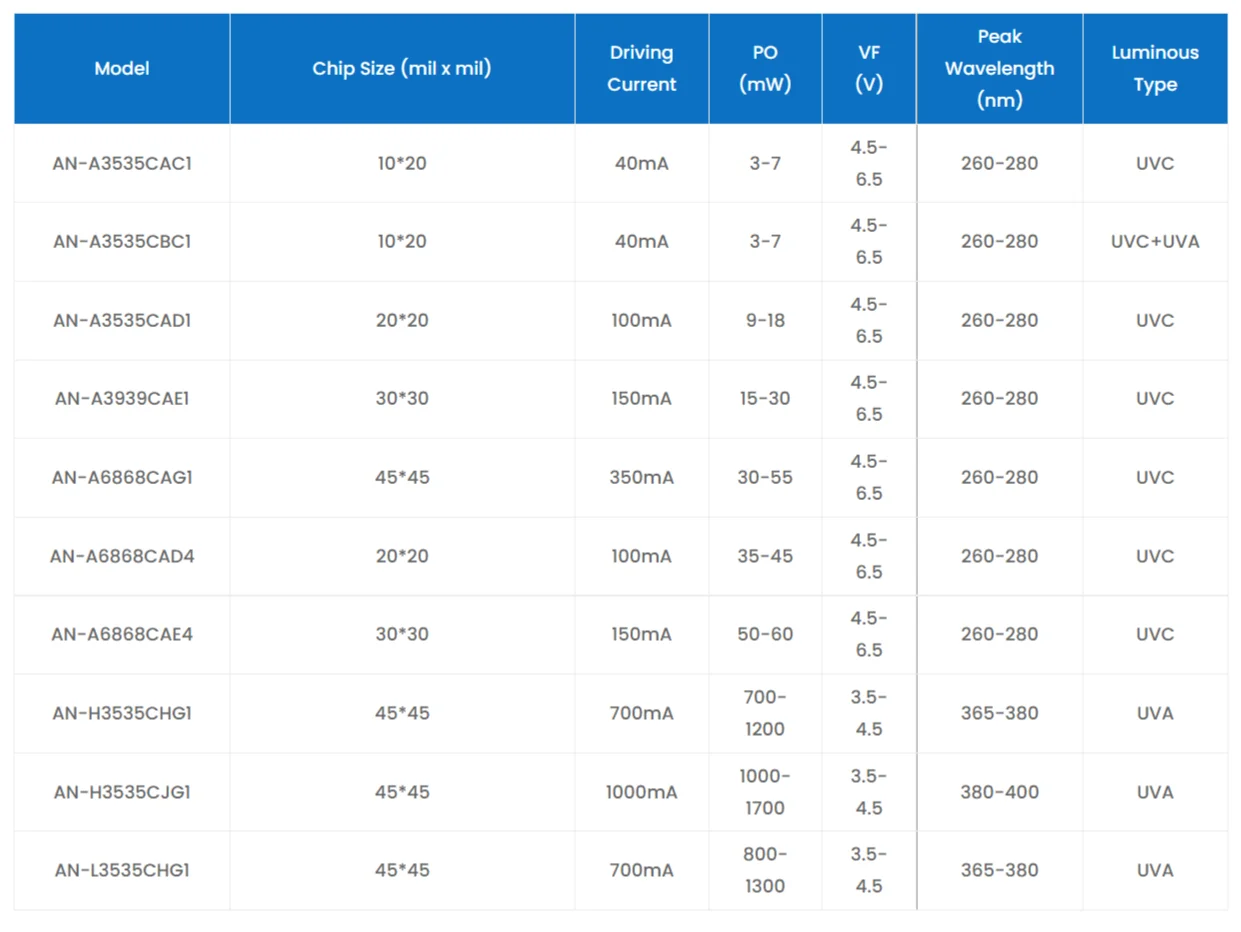Screen dimensions: 1241x932
Task: Select model AN-A6868CAG1 cell
Action: (x=122, y=478)
